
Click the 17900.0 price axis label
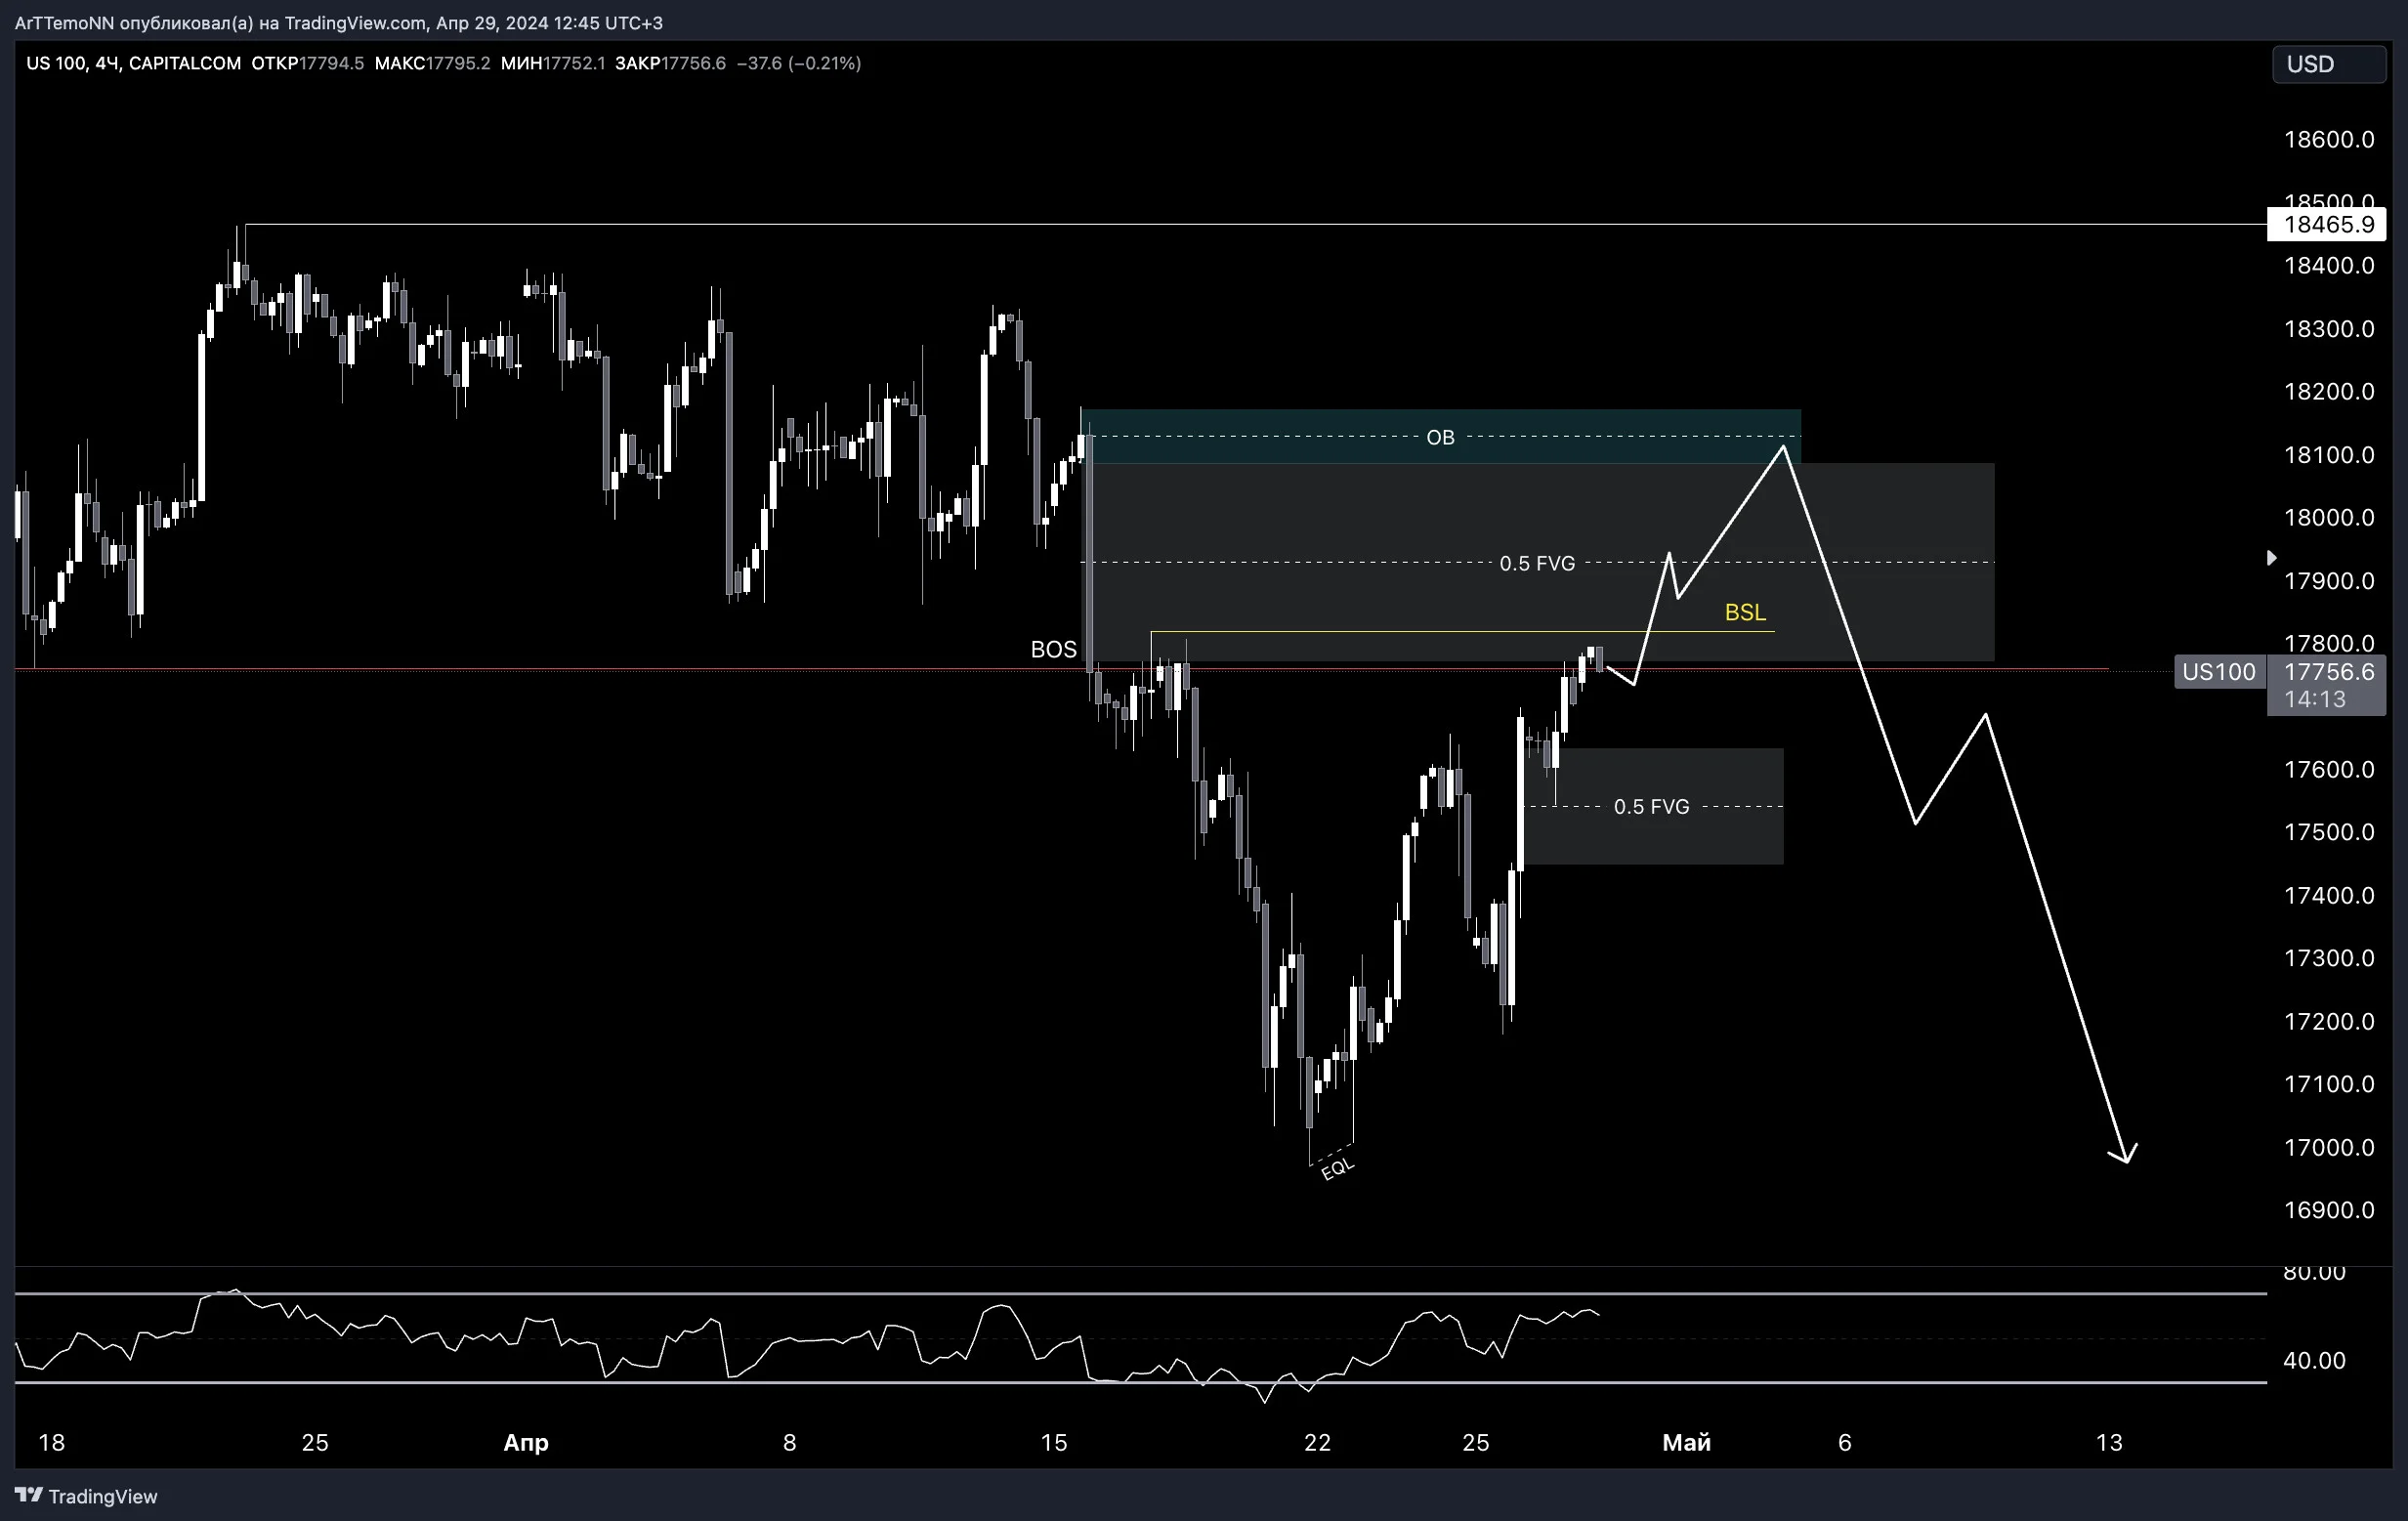[2329, 581]
